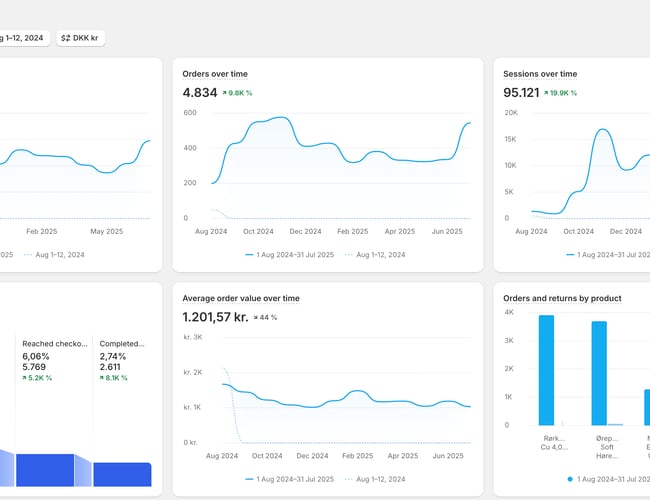The image size is (650, 500).
Task: Open the Orders over time report
Action: pyautogui.click(x=215, y=74)
